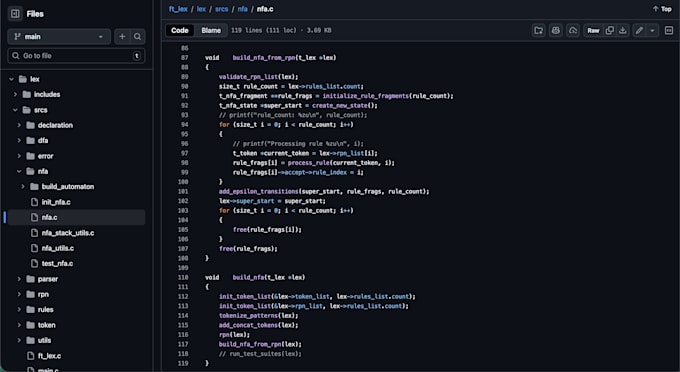Screen dimensions: 680x372
Task: Expand the rules folder chevron
Action: [x=20, y=310]
